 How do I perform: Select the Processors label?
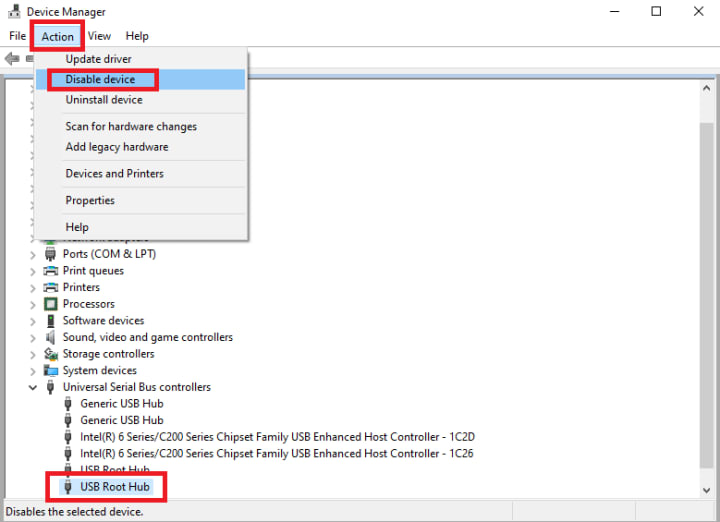point(89,304)
